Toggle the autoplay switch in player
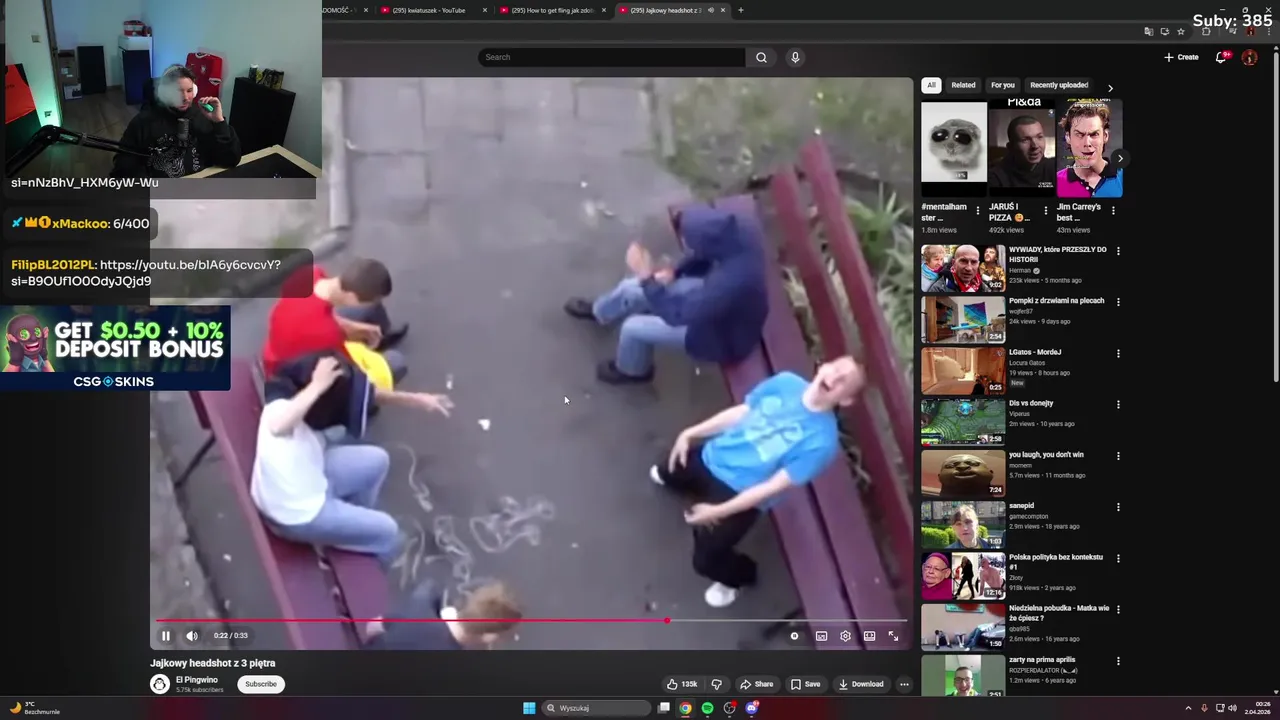This screenshot has height=720, width=1280. (x=795, y=636)
